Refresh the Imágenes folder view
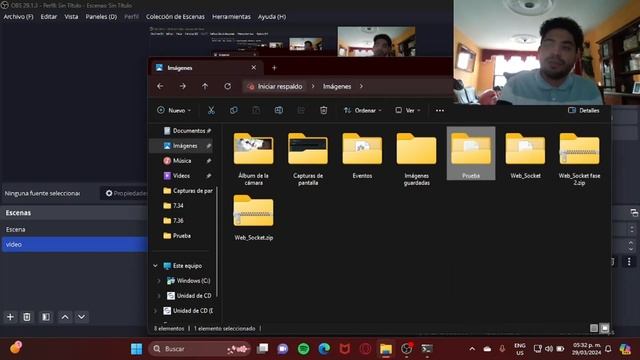 pyautogui.click(x=228, y=87)
